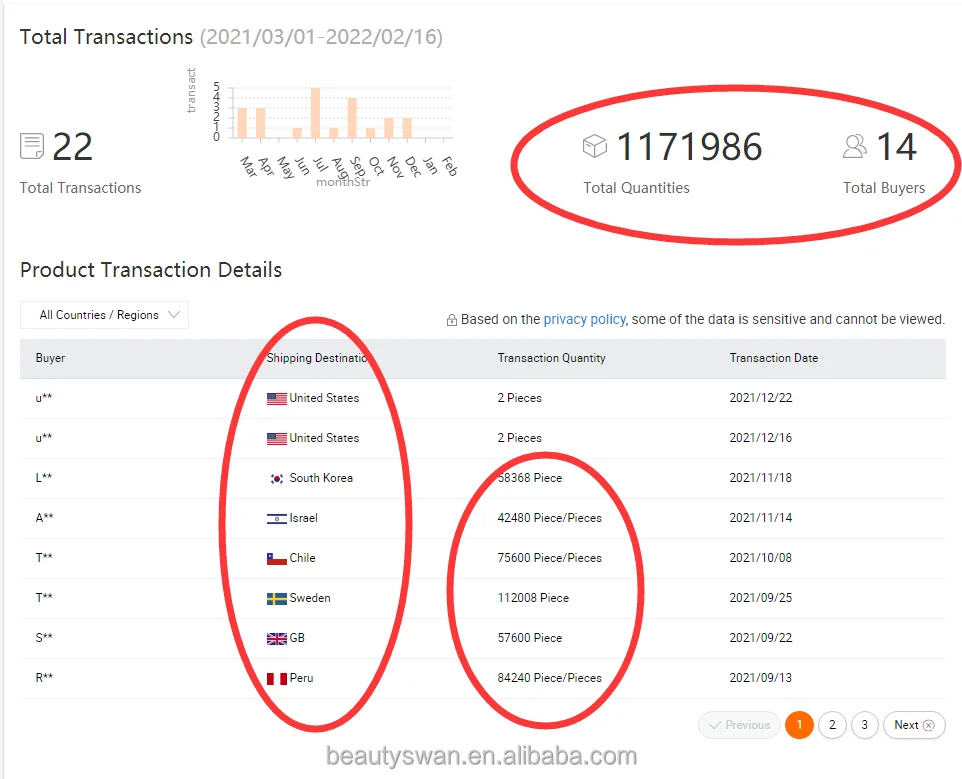Click the Total Transactions document icon
Image resolution: width=962 pixels, height=779 pixels.
[x=32, y=147]
